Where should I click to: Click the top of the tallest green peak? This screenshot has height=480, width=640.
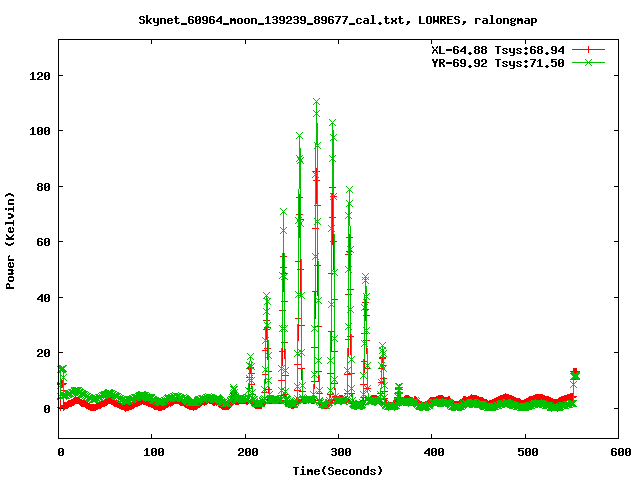(316, 102)
